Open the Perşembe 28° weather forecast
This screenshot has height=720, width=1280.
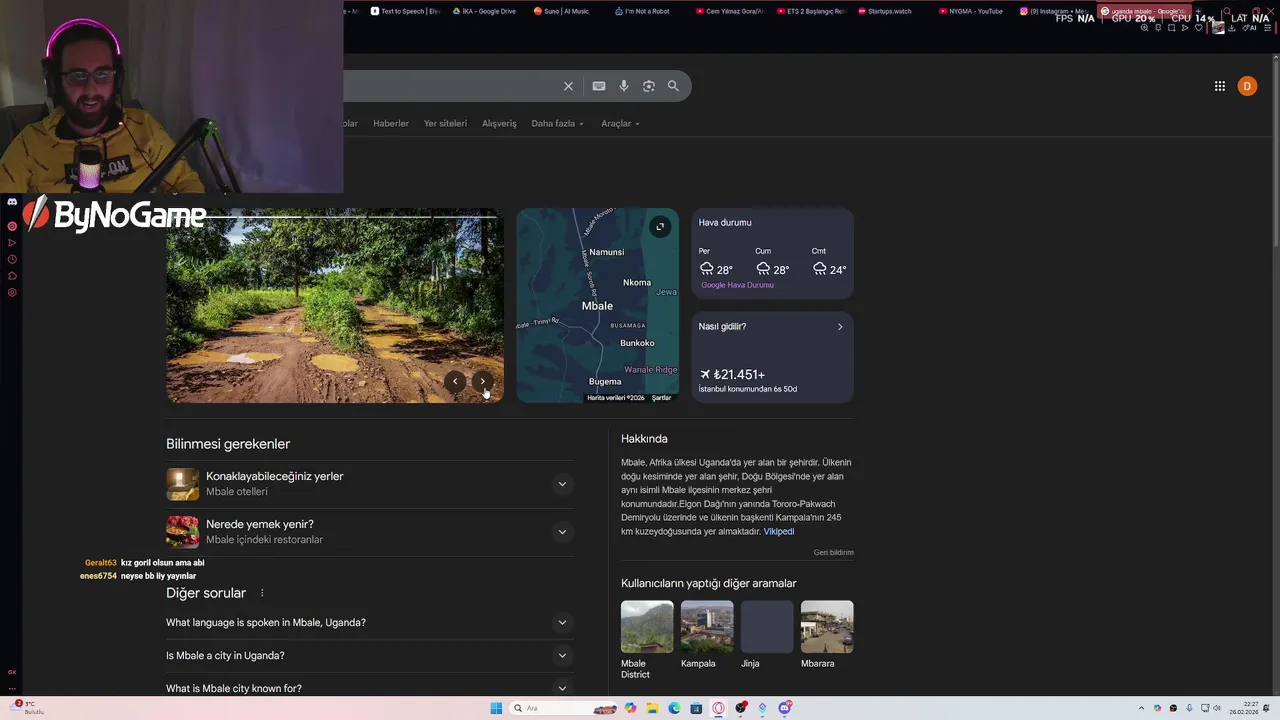tap(716, 263)
